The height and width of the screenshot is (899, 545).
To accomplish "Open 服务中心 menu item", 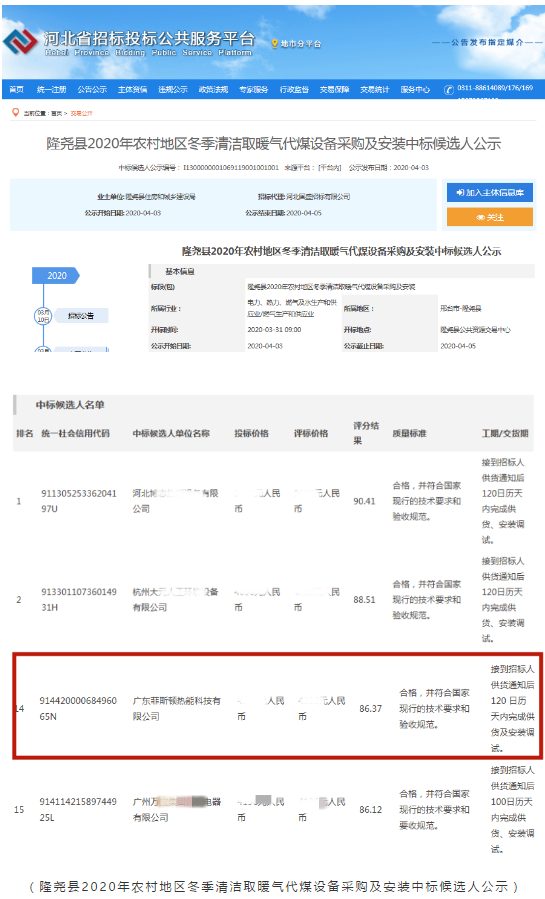I will (415, 89).
